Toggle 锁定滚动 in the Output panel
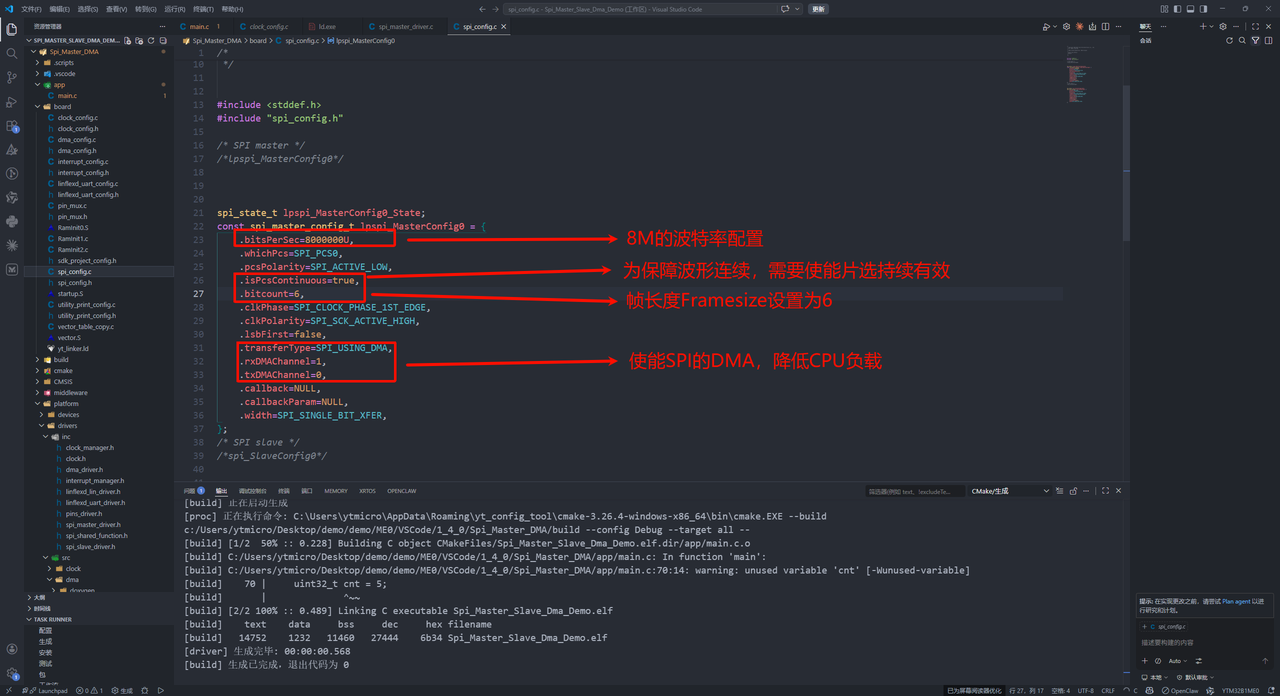 (x=1073, y=490)
